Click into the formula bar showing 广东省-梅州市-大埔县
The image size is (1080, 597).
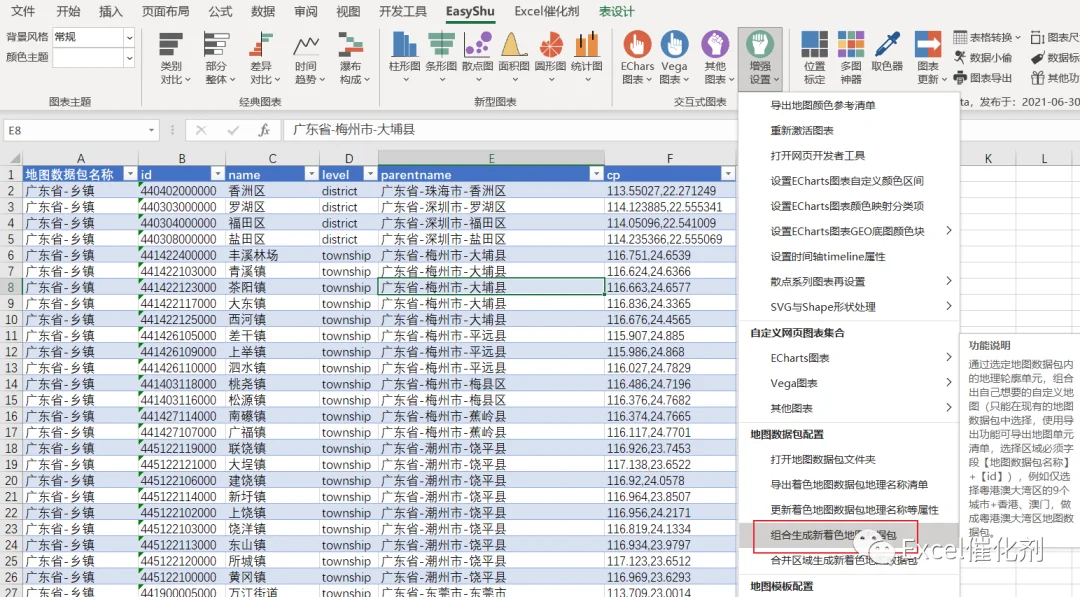[x=510, y=130]
